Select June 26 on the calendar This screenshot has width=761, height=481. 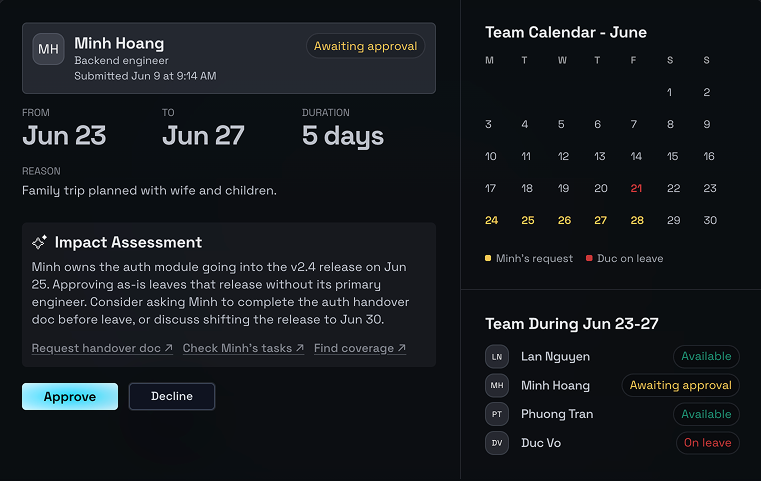[x=564, y=220]
